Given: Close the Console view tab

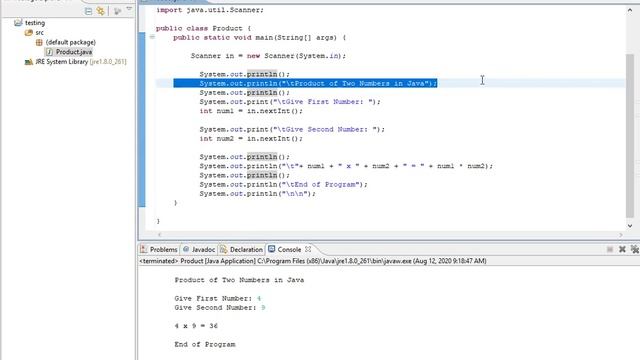Looking at the screenshot, I should click(308, 249).
